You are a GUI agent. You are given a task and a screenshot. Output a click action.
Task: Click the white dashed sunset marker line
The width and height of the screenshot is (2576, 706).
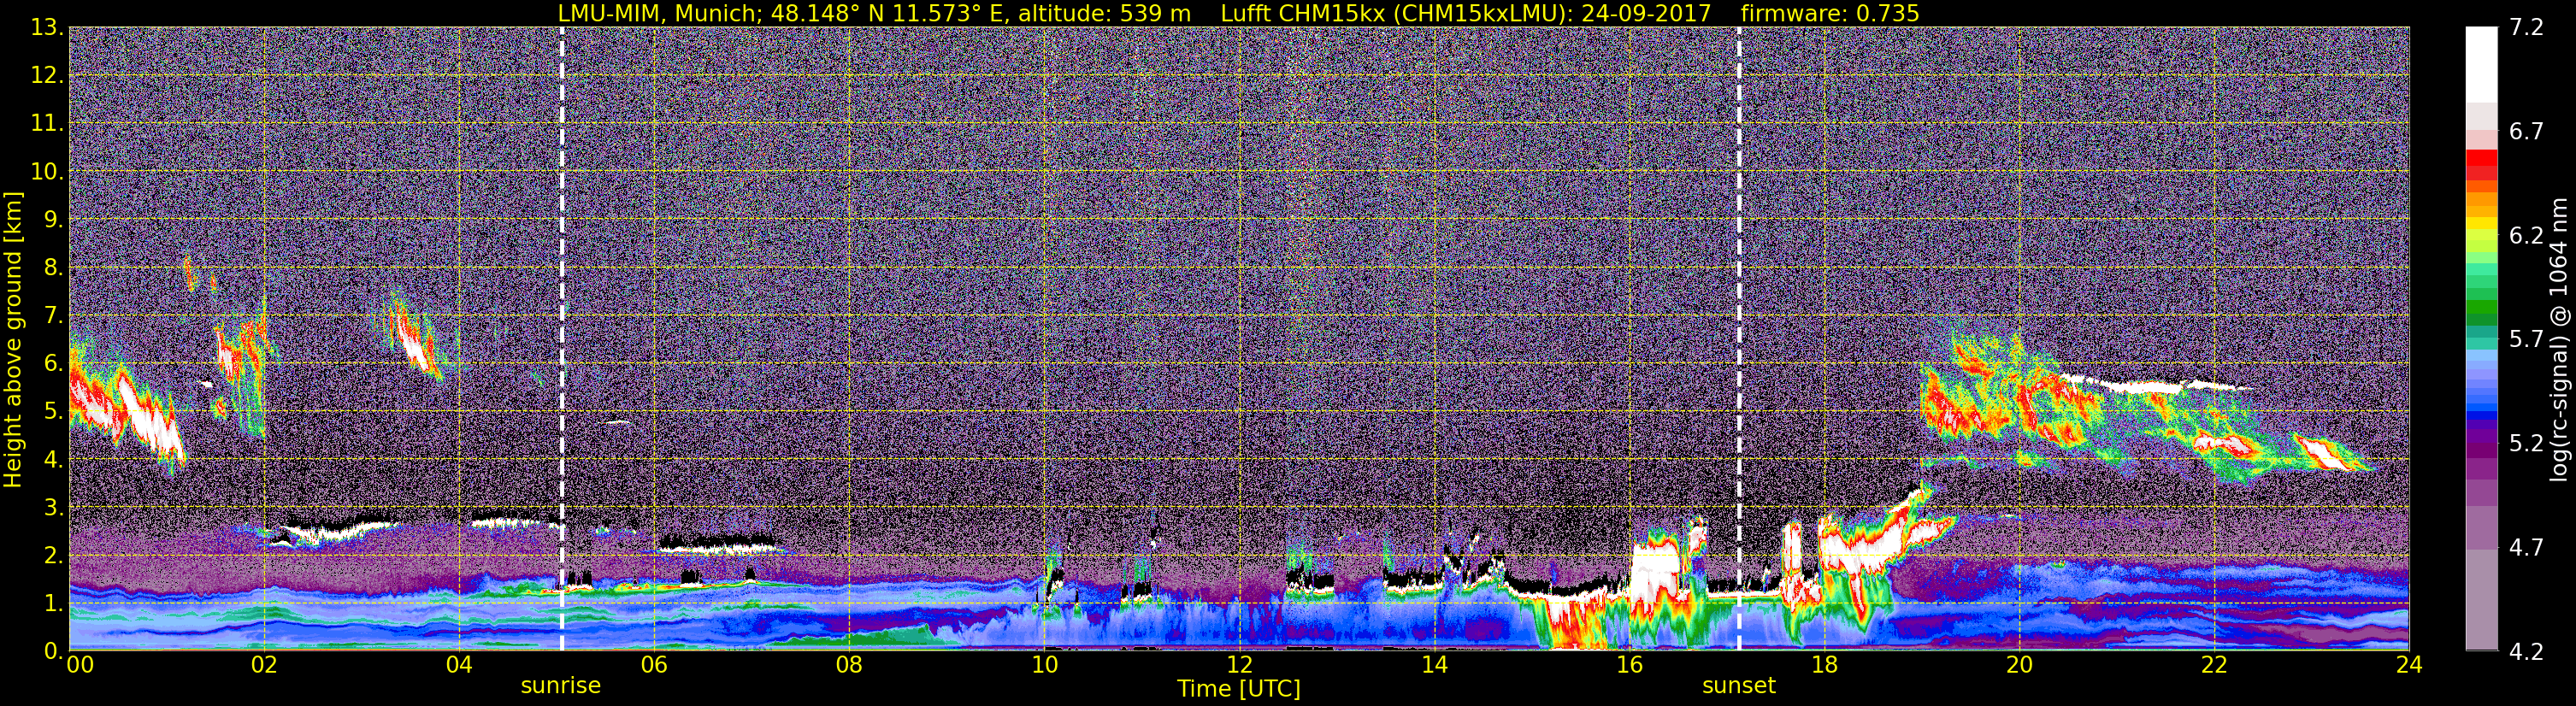[1739, 338]
